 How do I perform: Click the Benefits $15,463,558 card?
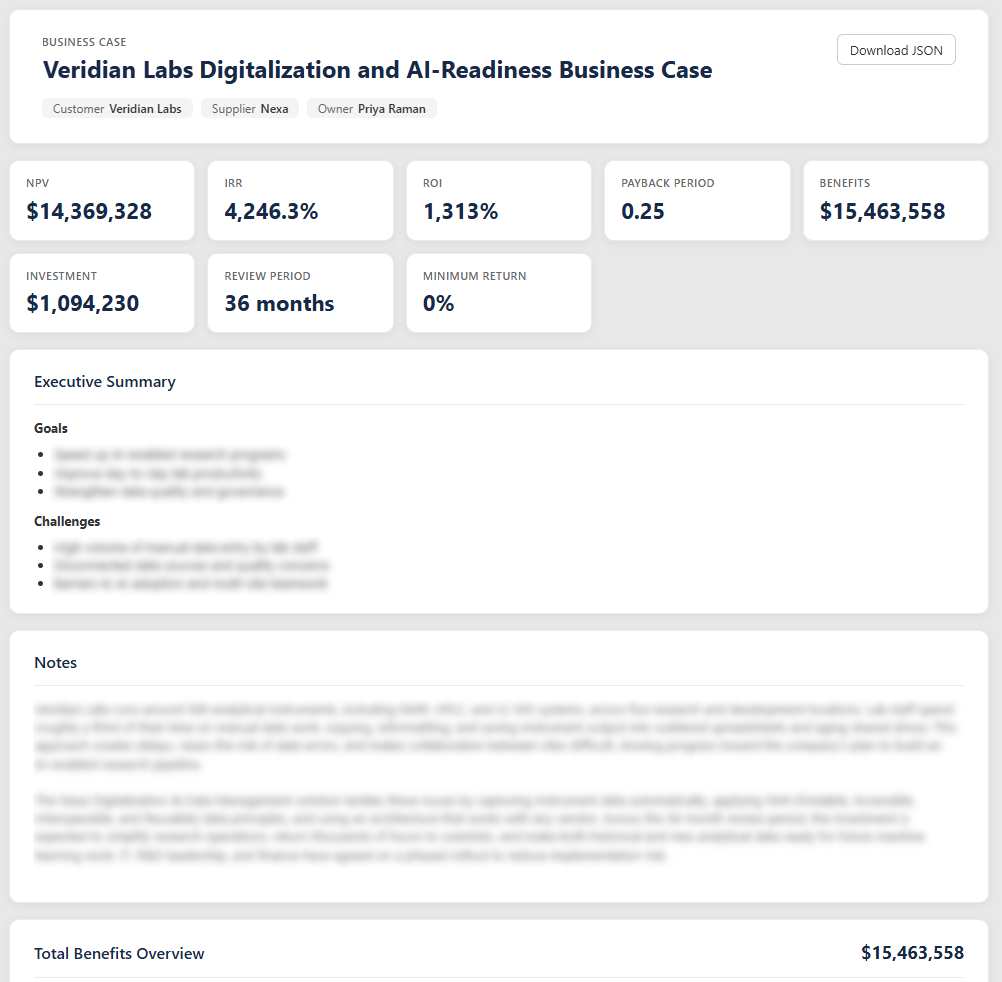pyautogui.click(x=895, y=201)
